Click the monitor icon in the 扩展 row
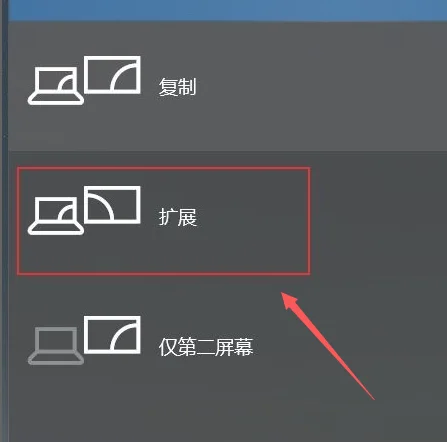 pos(112,205)
